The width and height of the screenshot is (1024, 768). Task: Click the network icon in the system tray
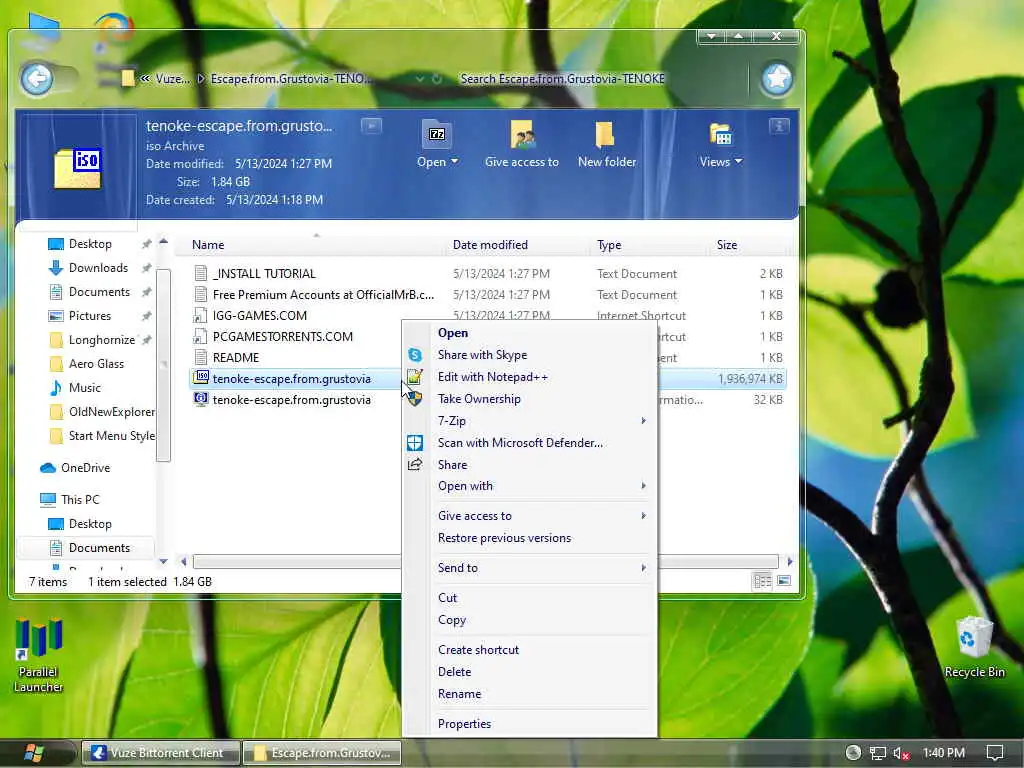[x=878, y=753]
